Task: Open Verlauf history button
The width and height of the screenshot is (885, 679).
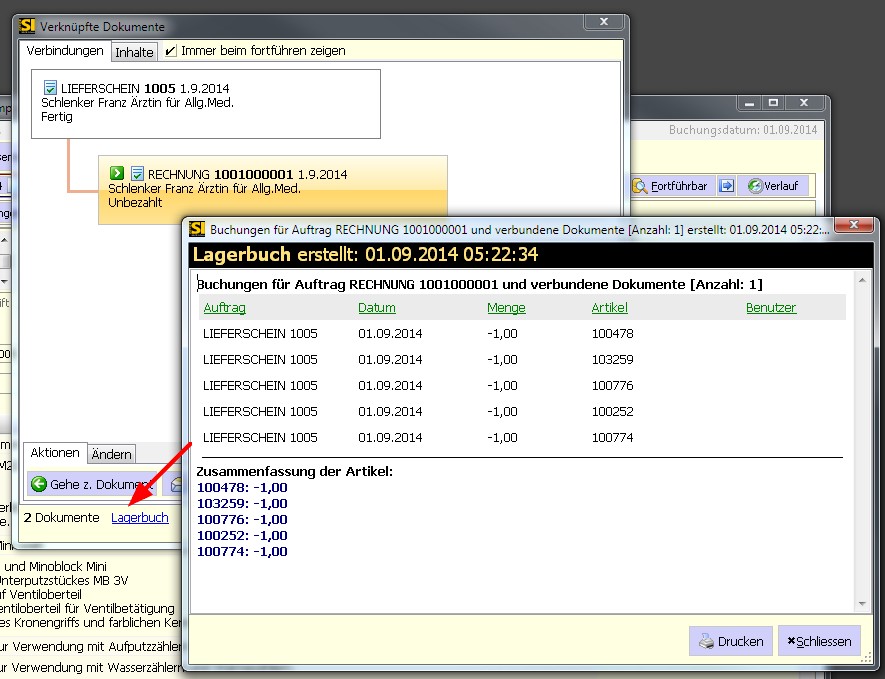Action: [x=774, y=186]
